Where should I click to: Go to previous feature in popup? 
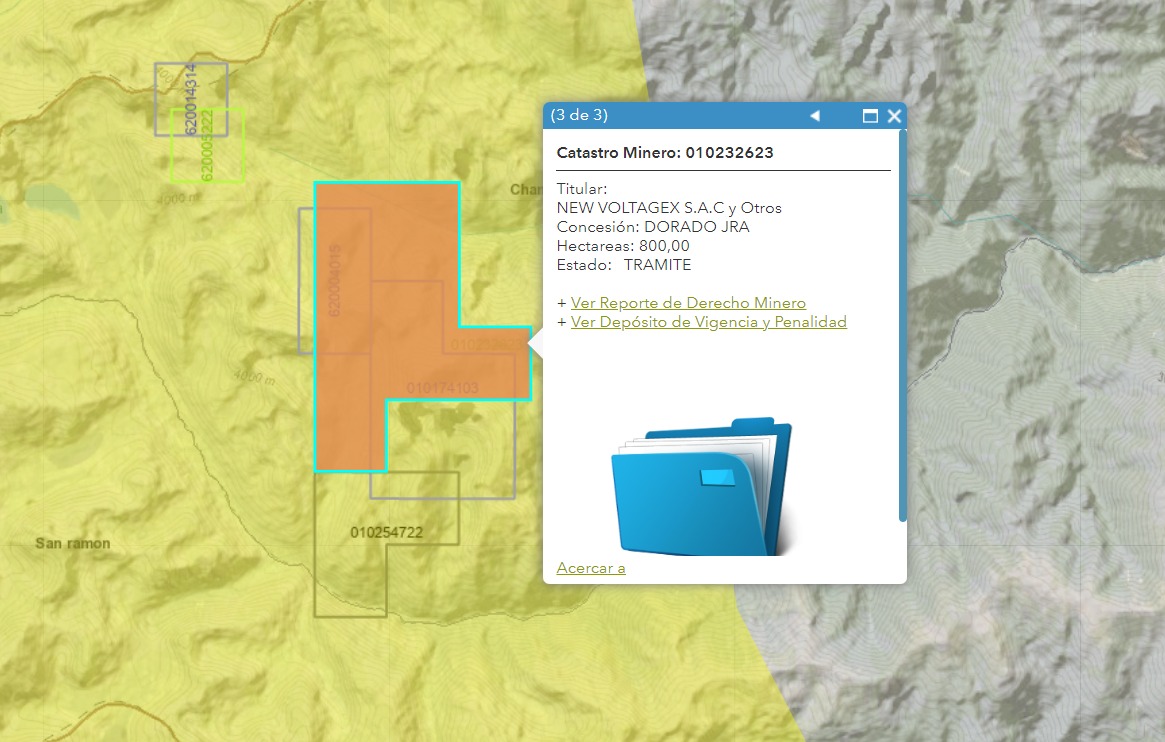pyautogui.click(x=815, y=116)
